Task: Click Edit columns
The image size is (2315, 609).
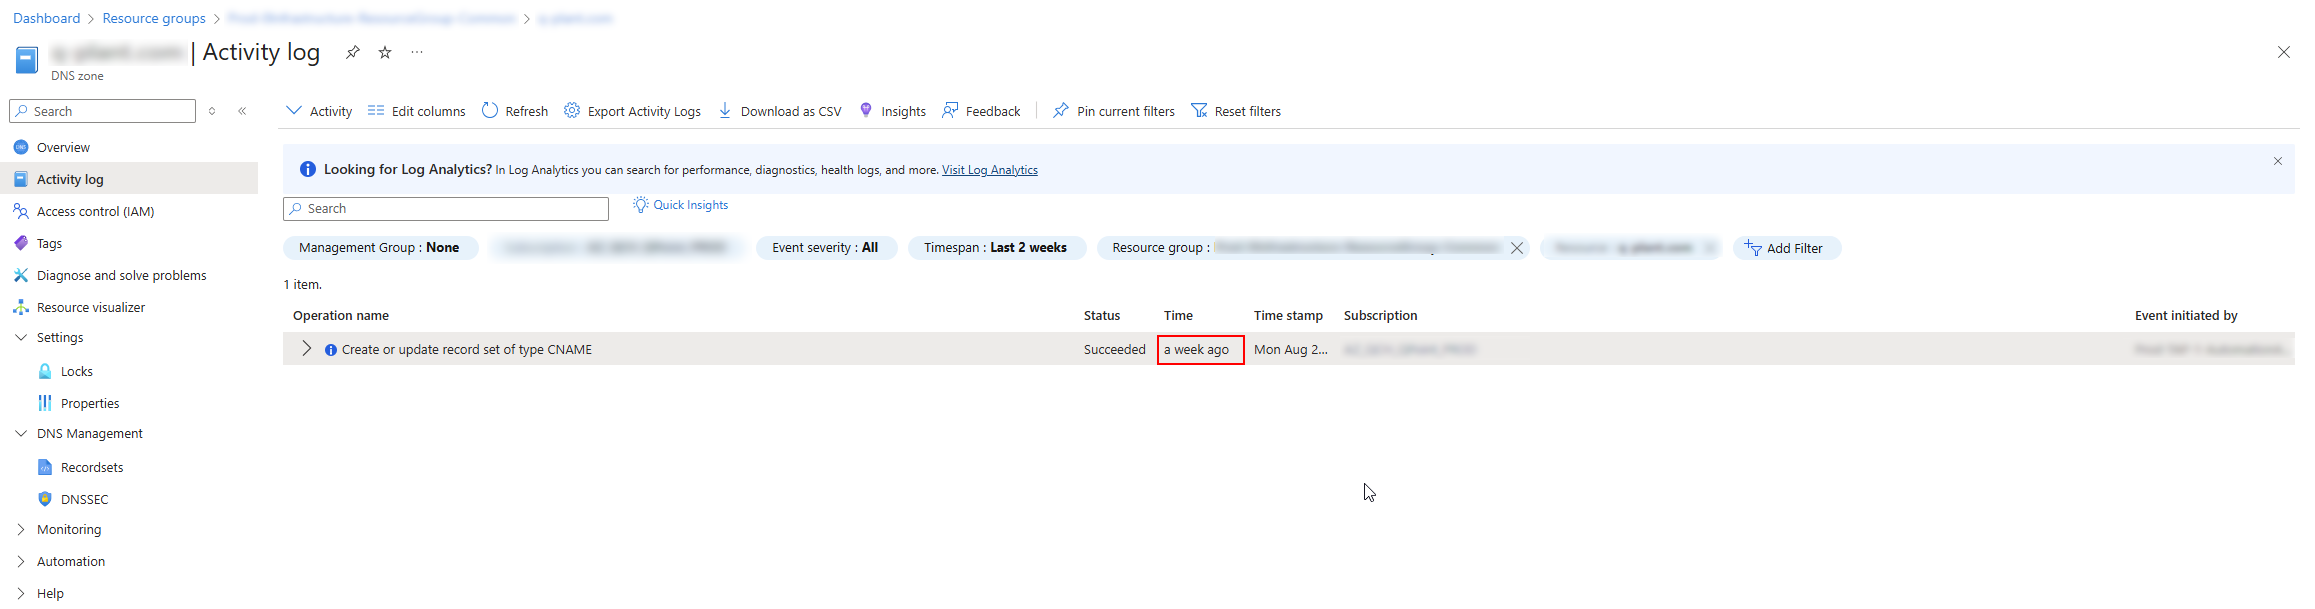Action: [x=416, y=111]
